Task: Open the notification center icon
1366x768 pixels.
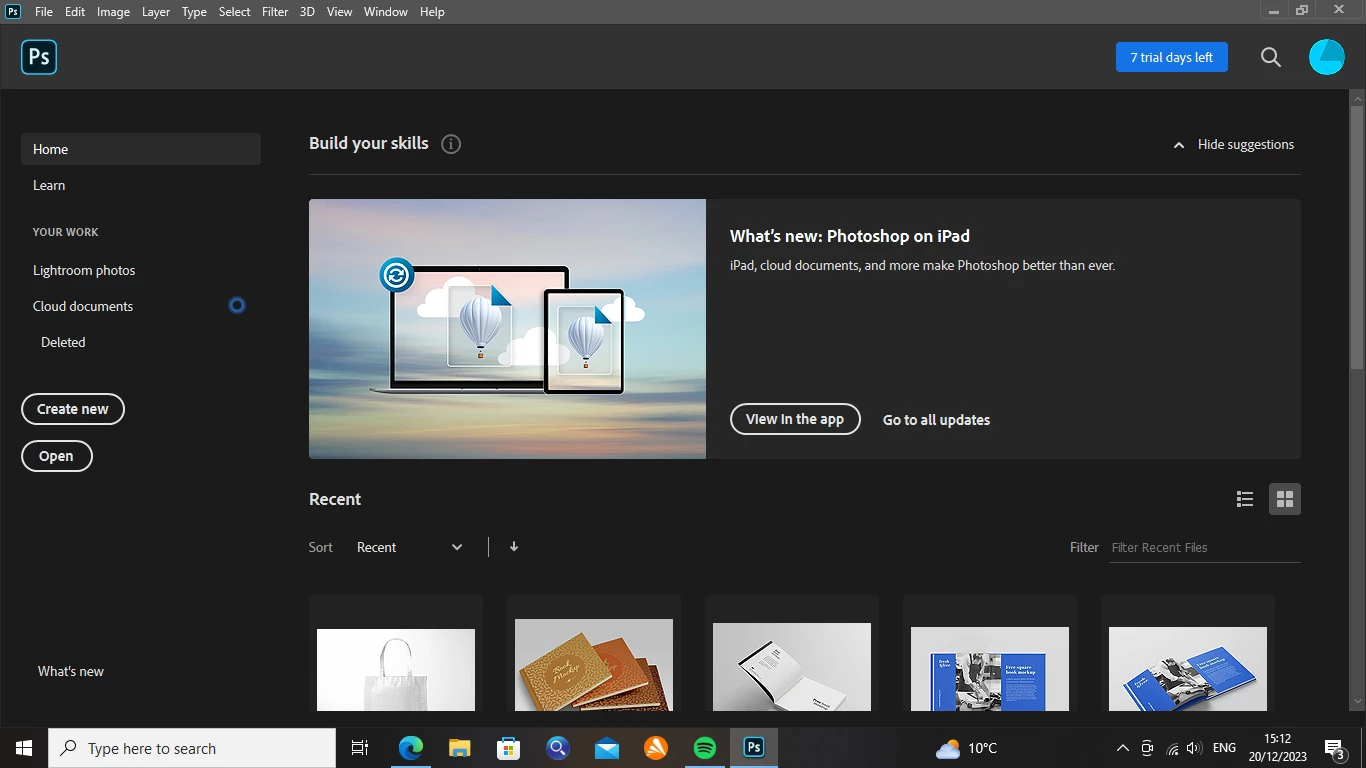Action: coord(1334,749)
